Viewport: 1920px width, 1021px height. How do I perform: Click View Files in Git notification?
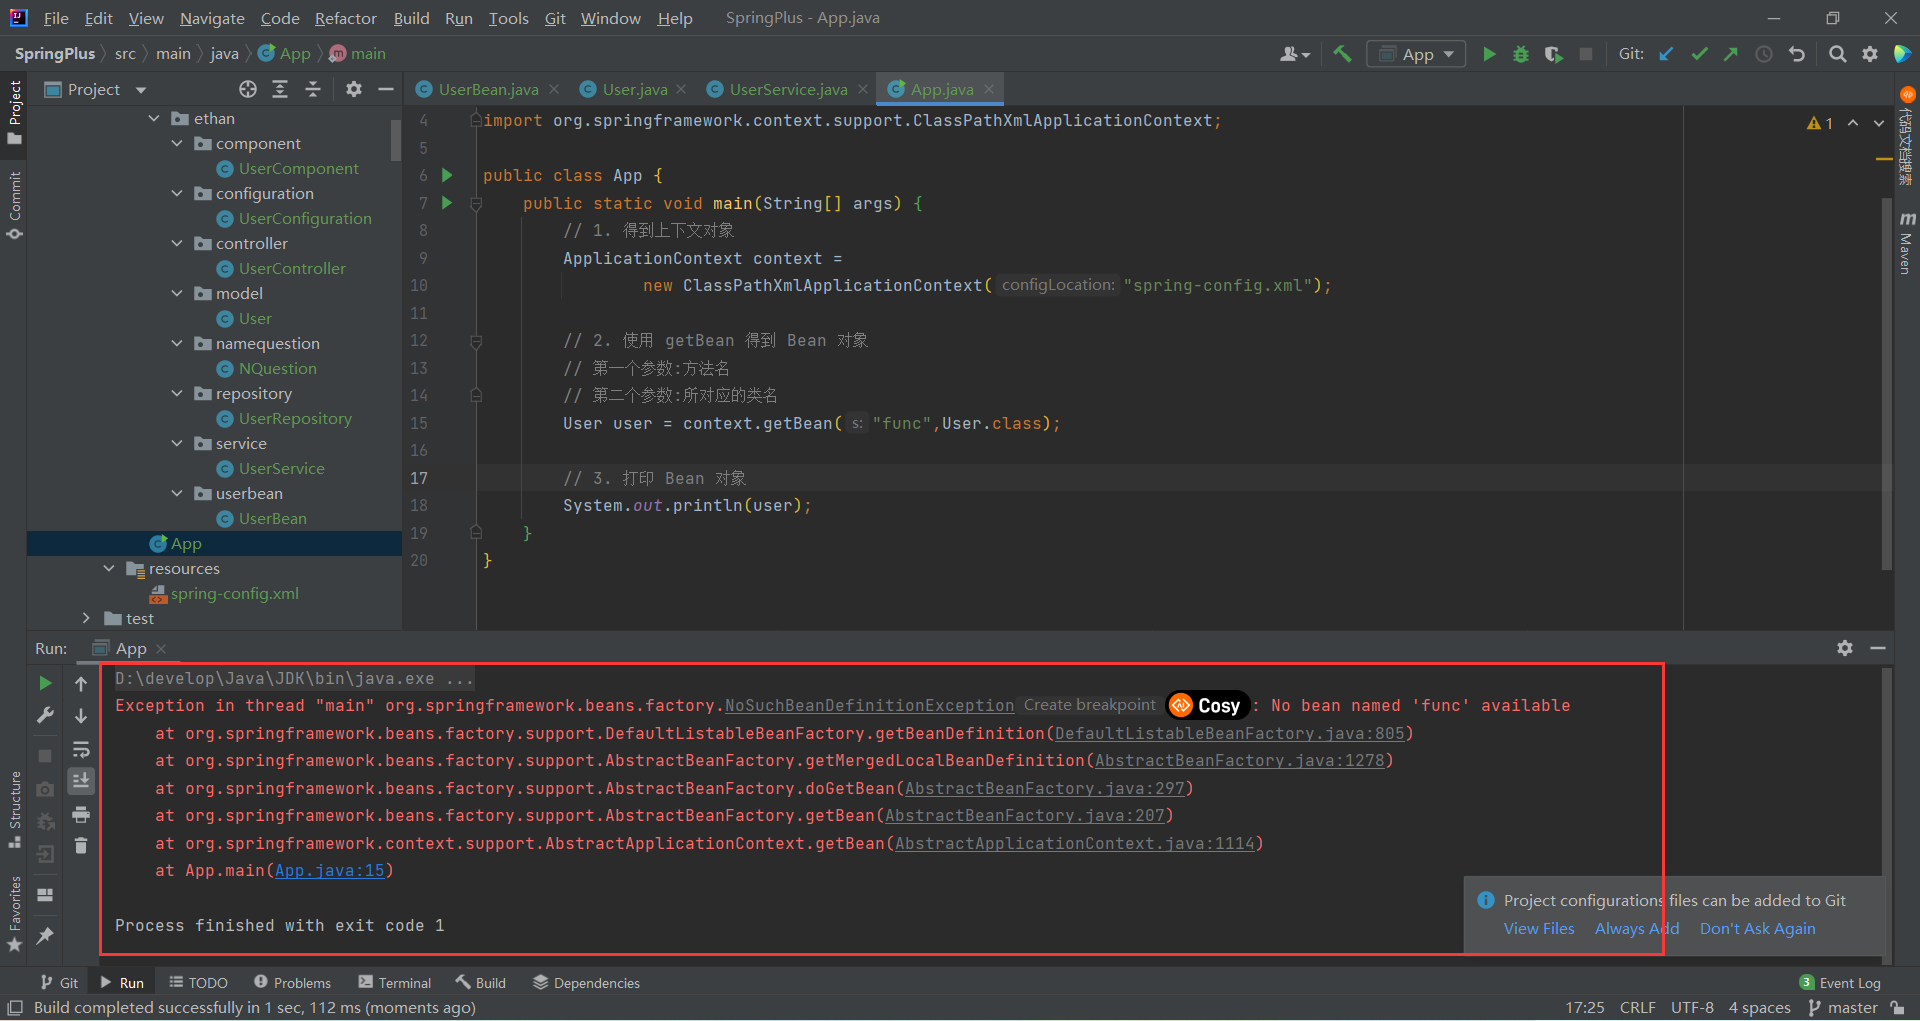coord(1538,928)
